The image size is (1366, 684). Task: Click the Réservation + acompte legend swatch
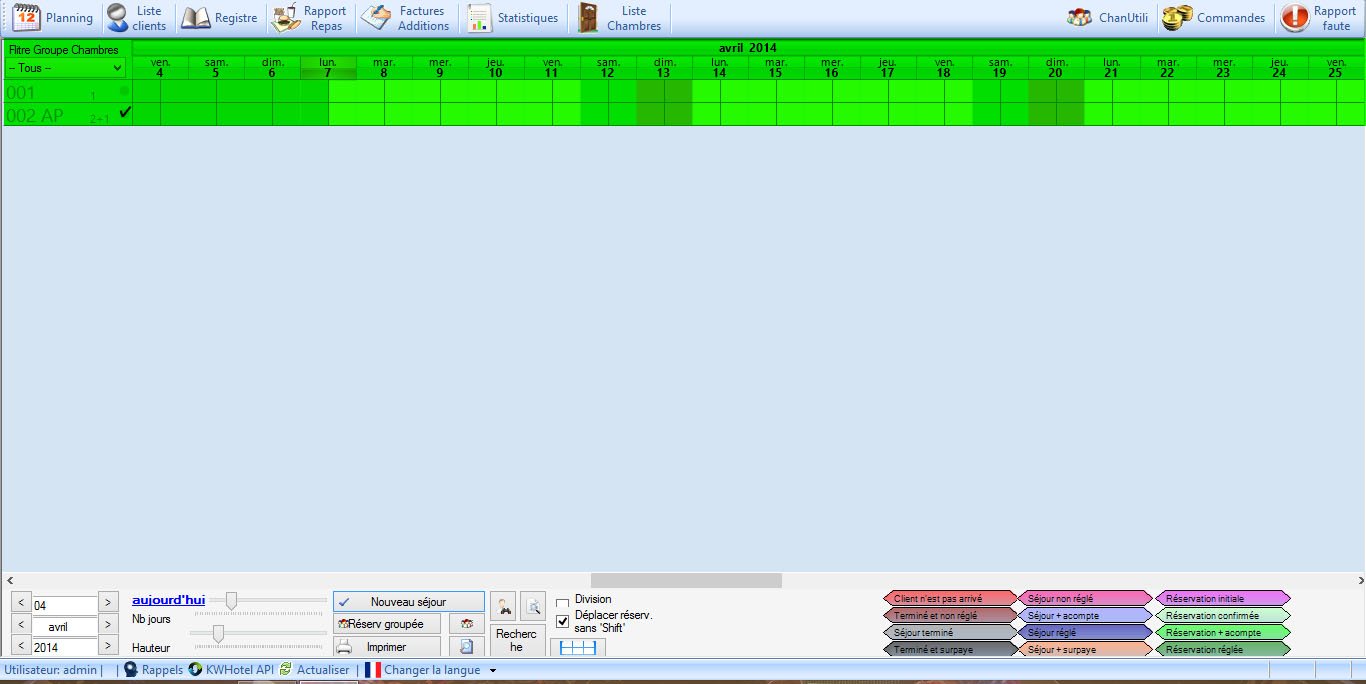coord(1222,633)
